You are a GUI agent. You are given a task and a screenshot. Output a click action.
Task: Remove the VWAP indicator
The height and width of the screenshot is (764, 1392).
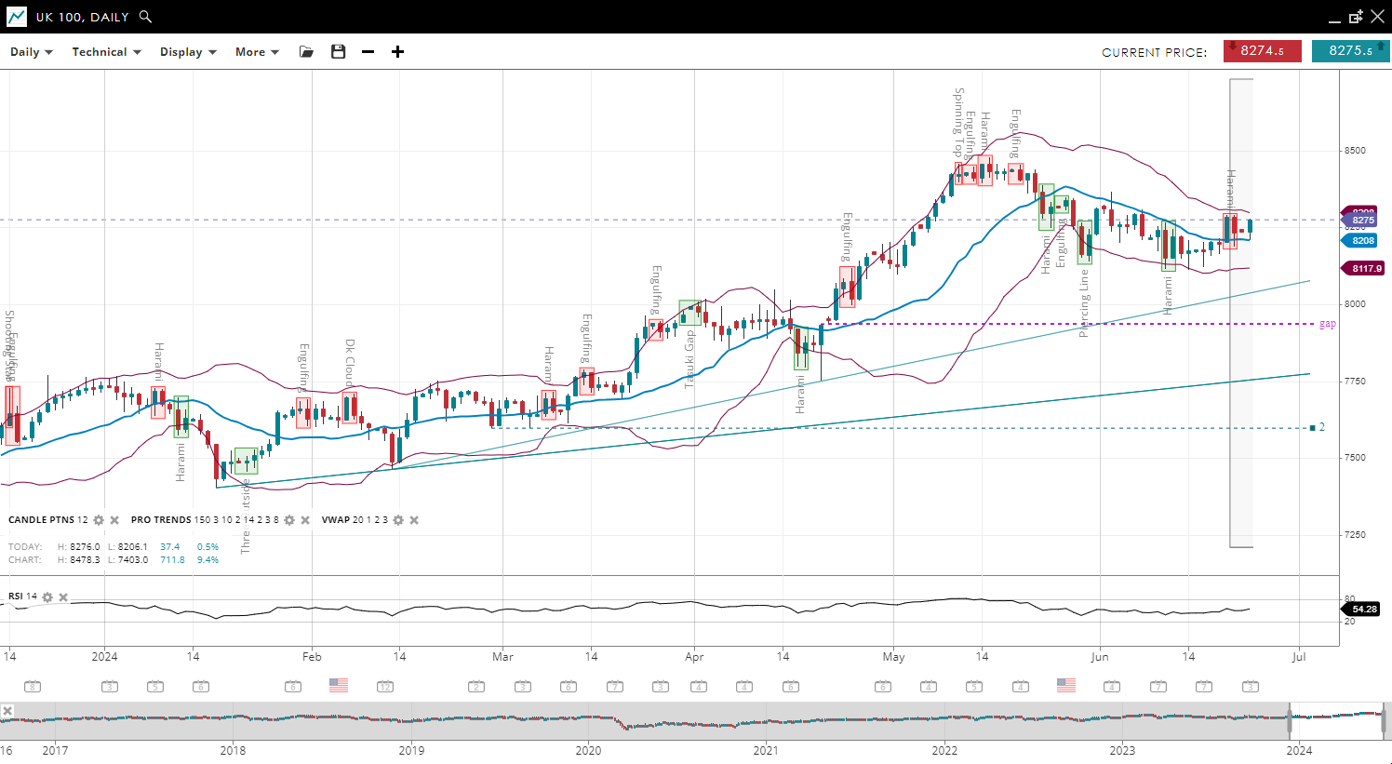click(414, 520)
